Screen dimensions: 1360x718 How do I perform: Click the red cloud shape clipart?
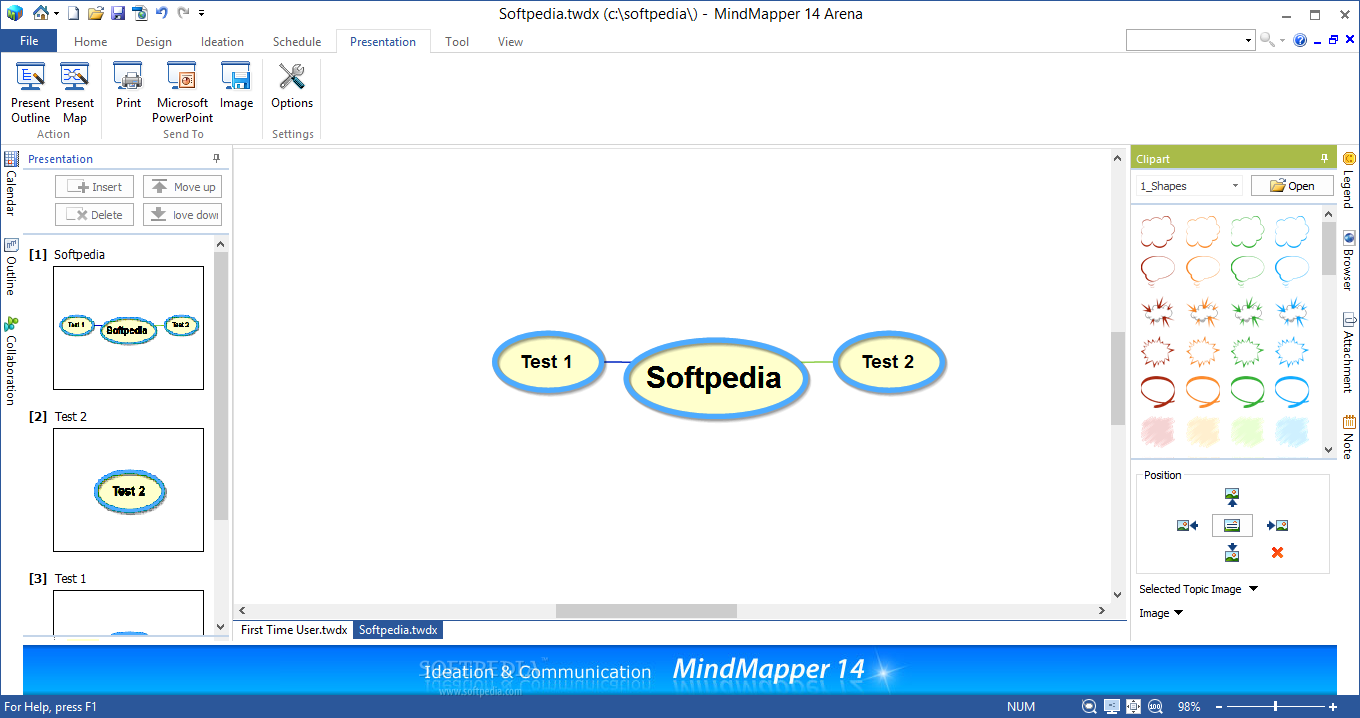[x=1157, y=232]
